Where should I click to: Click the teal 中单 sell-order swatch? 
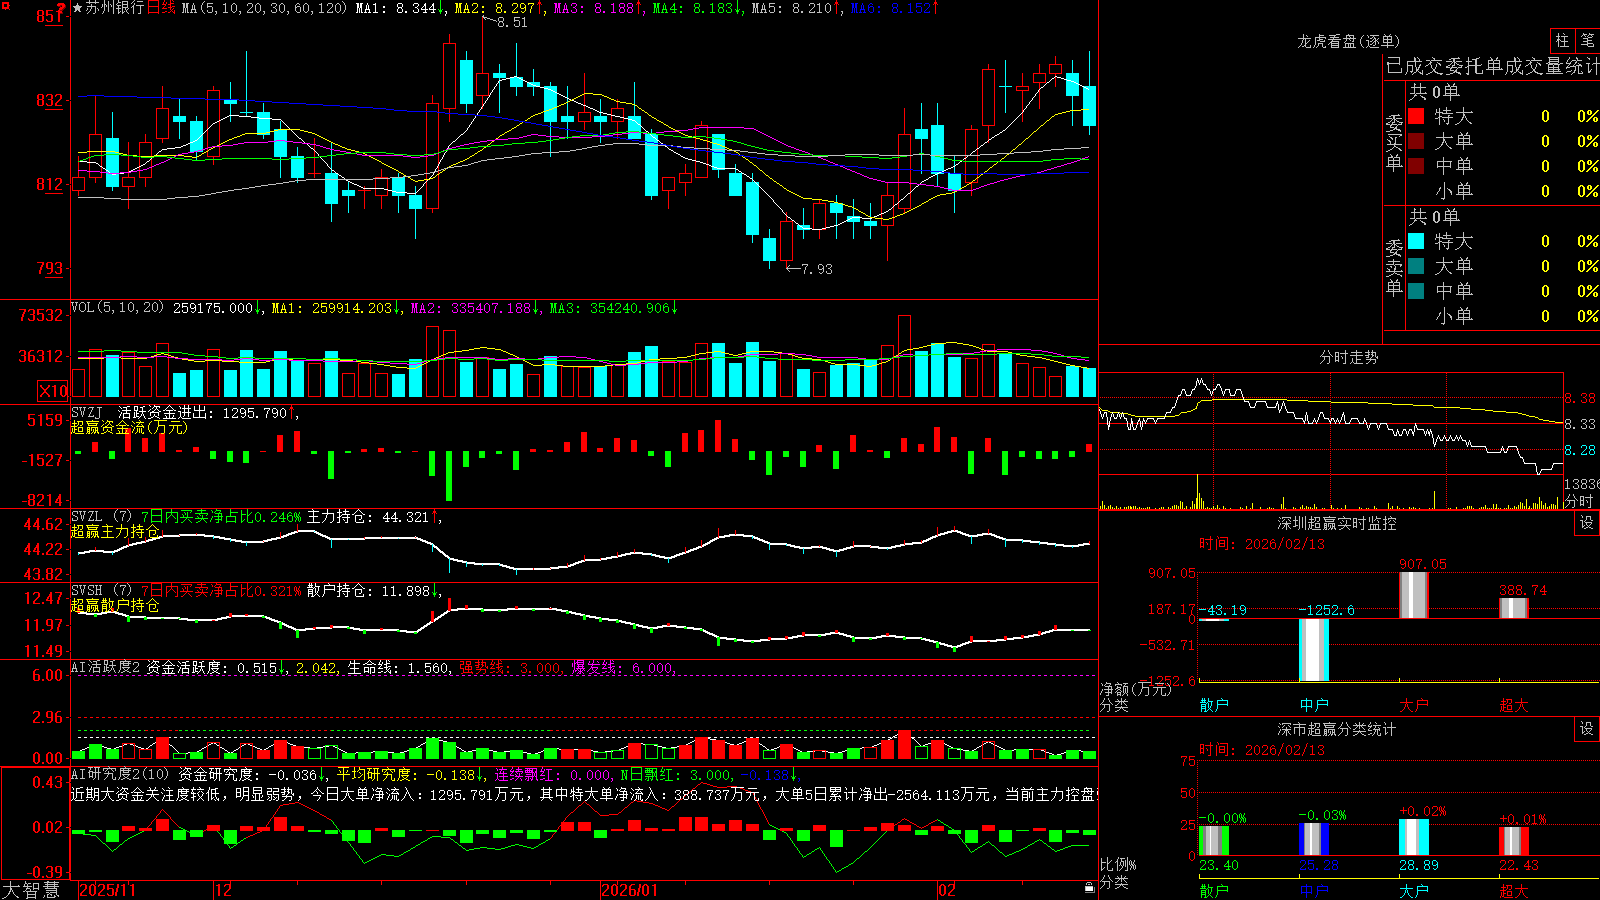(x=1416, y=291)
